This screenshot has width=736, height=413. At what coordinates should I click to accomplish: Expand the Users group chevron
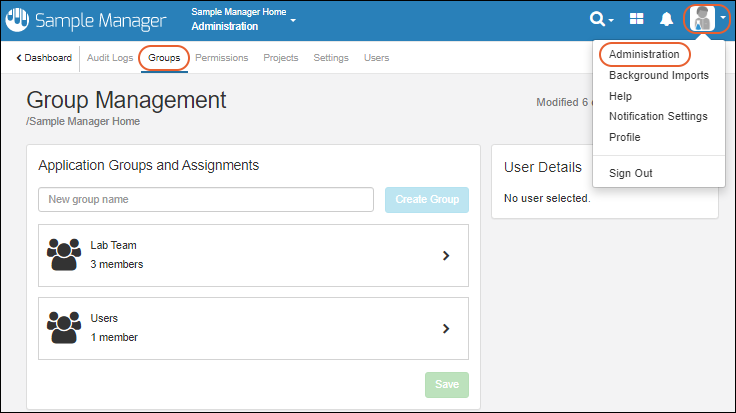pyautogui.click(x=446, y=328)
